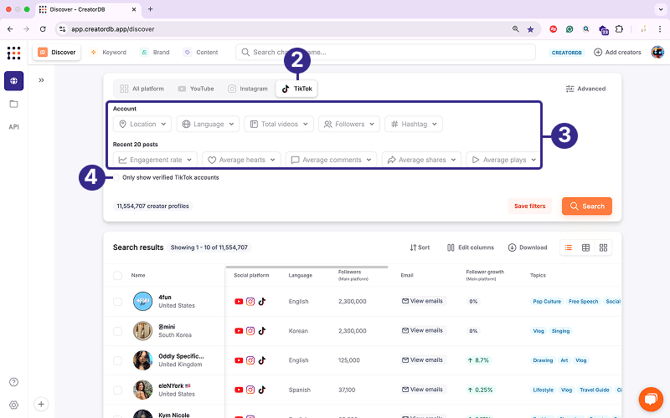This screenshot has height=418, width=670.
Task: Click Add creators button
Action: pos(617,52)
